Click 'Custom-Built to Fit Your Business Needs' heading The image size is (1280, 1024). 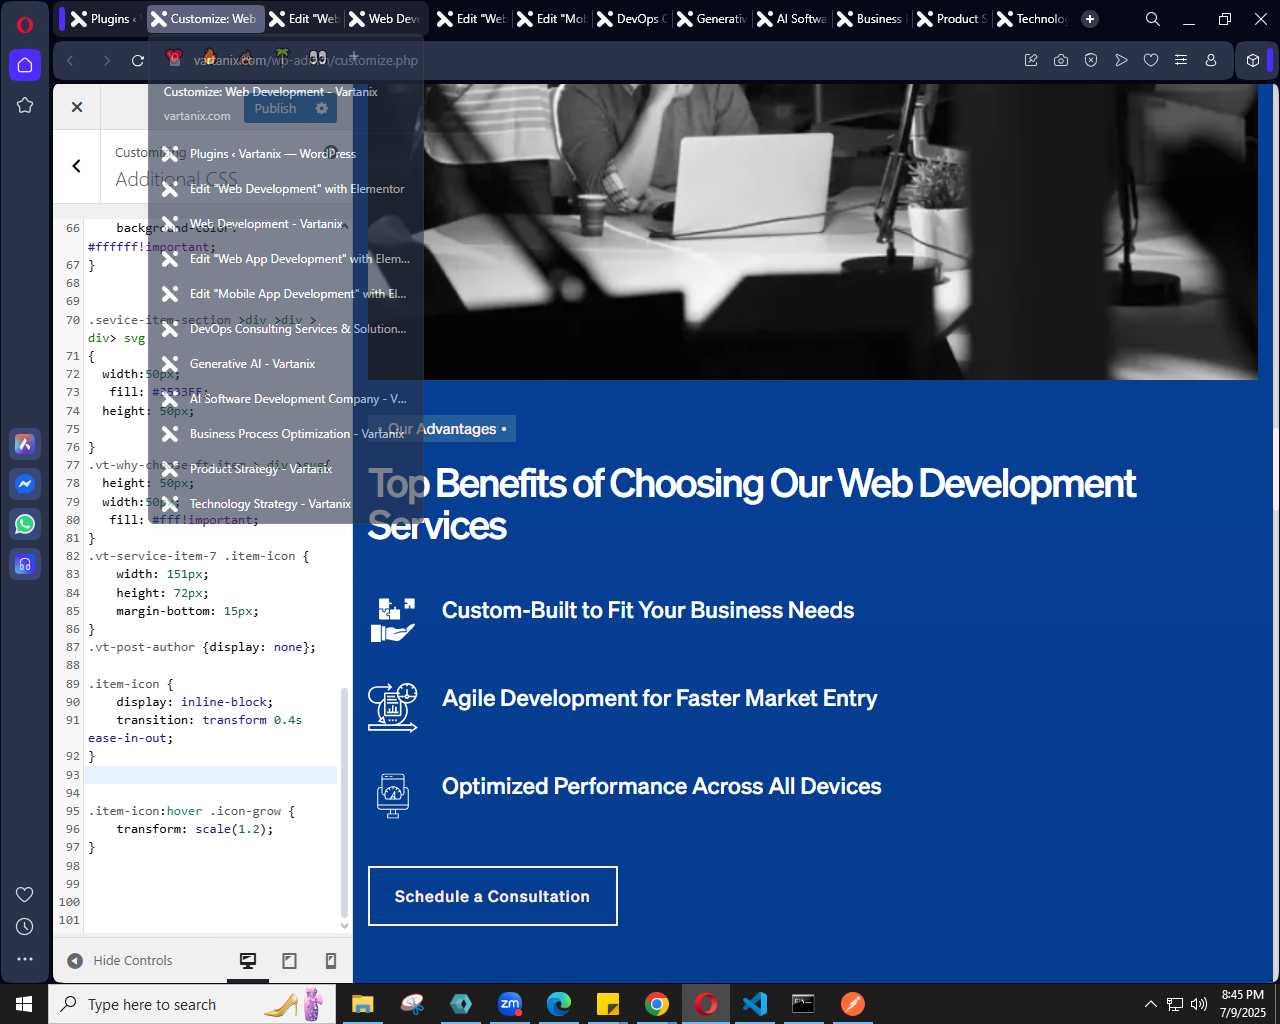click(x=648, y=610)
